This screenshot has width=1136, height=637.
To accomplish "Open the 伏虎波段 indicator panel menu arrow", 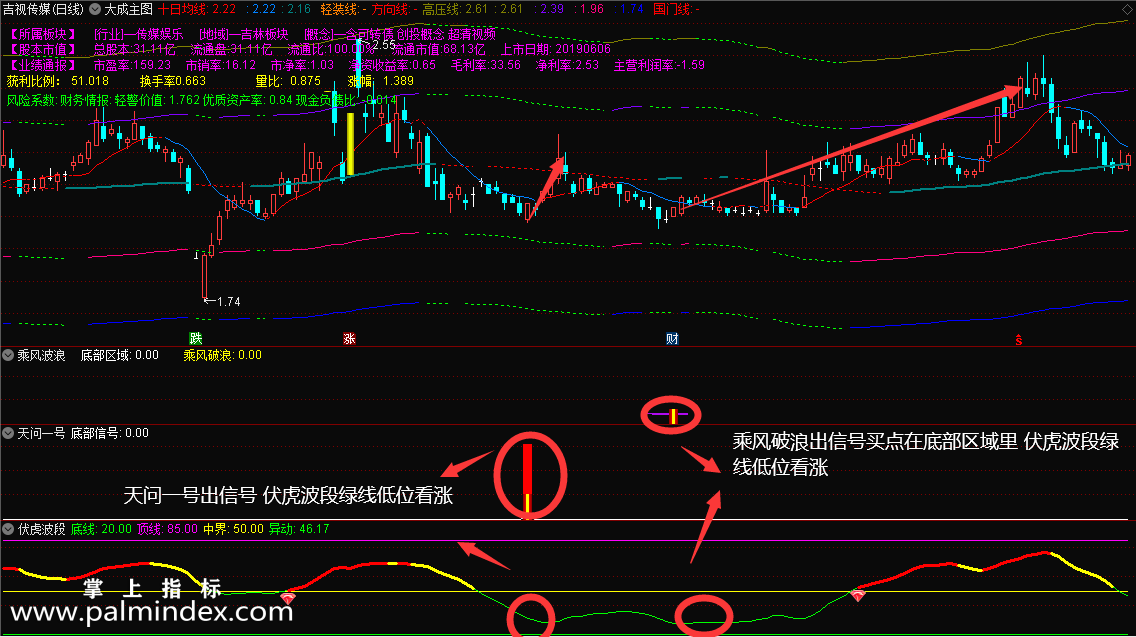I will (x=8, y=529).
